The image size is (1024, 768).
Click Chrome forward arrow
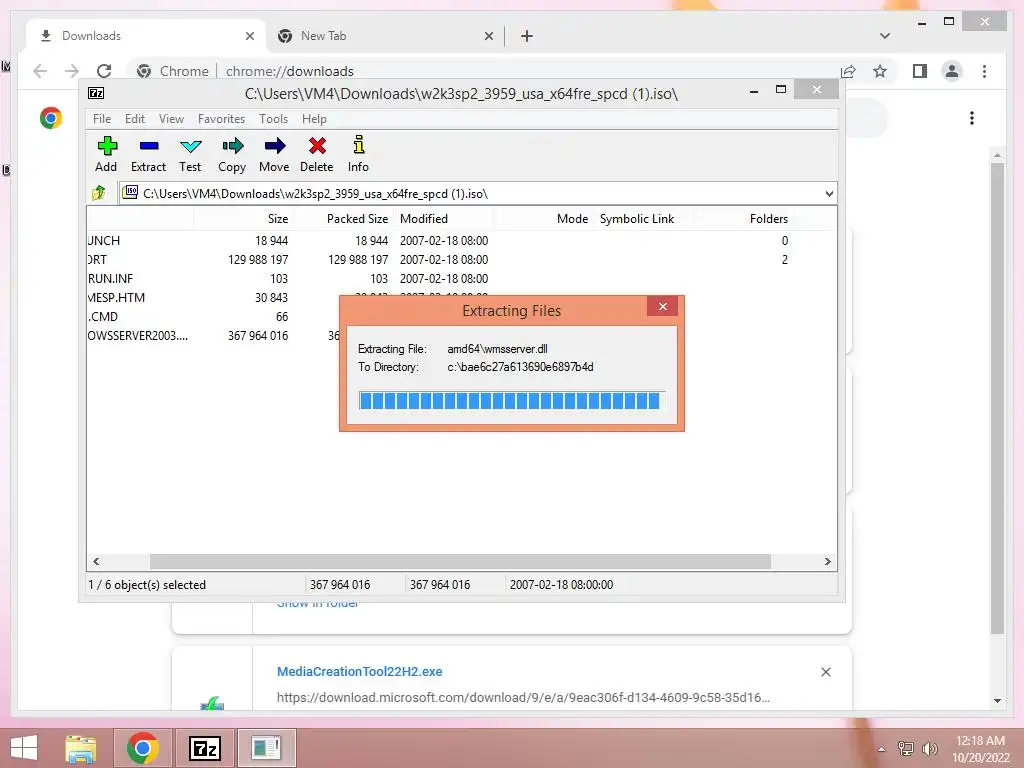72,71
